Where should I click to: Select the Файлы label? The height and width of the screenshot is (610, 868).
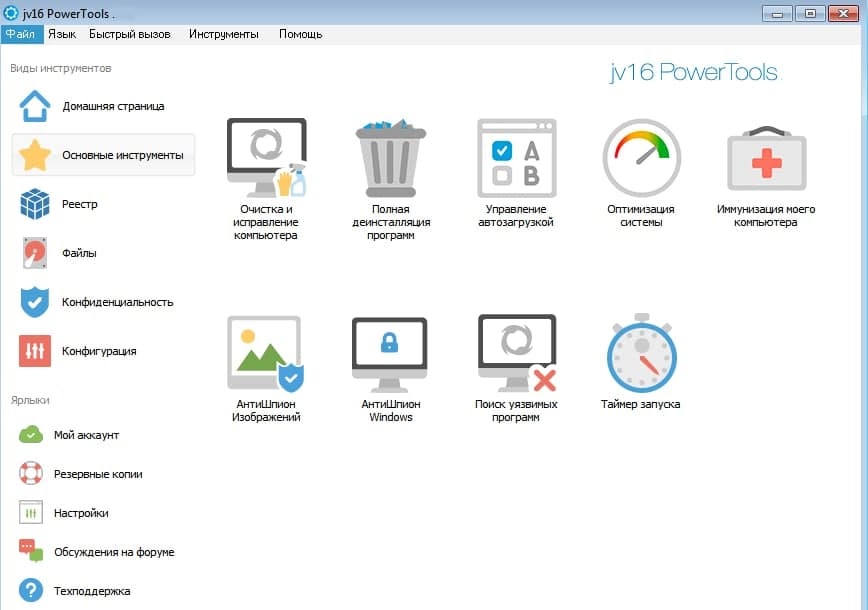(79, 254)
